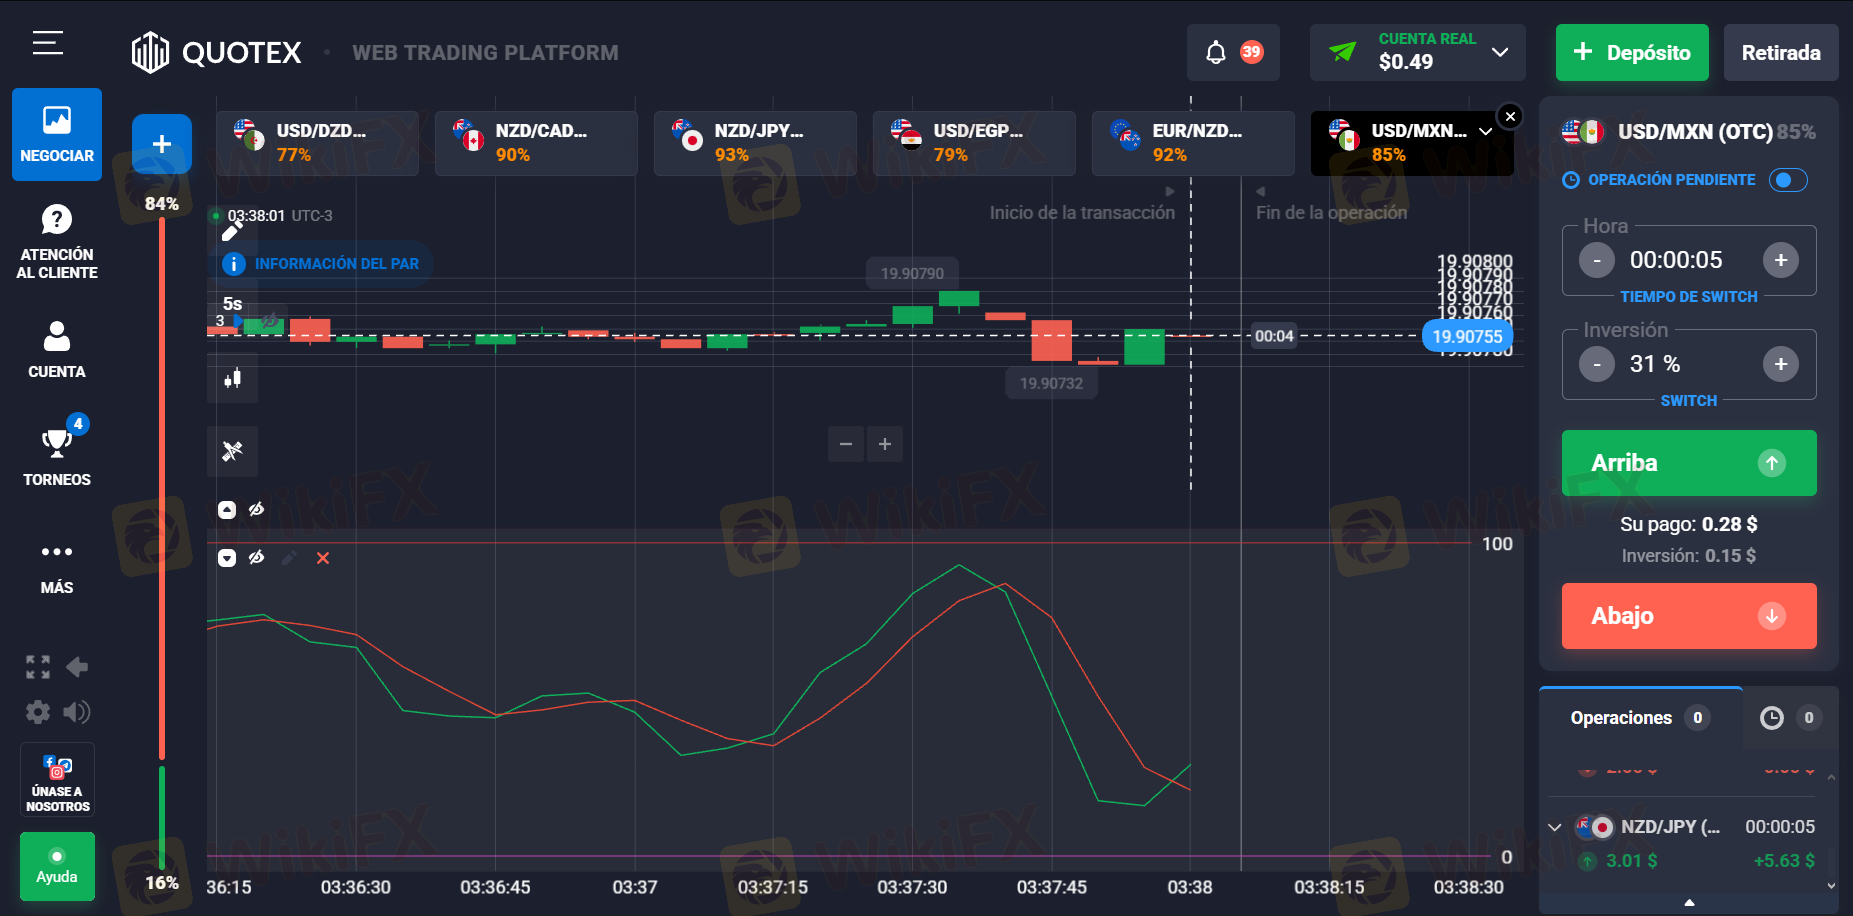Click the back arrow icon in sidebar
The width and height of the screenshot is (1853, 916).
tap(77, 667)
